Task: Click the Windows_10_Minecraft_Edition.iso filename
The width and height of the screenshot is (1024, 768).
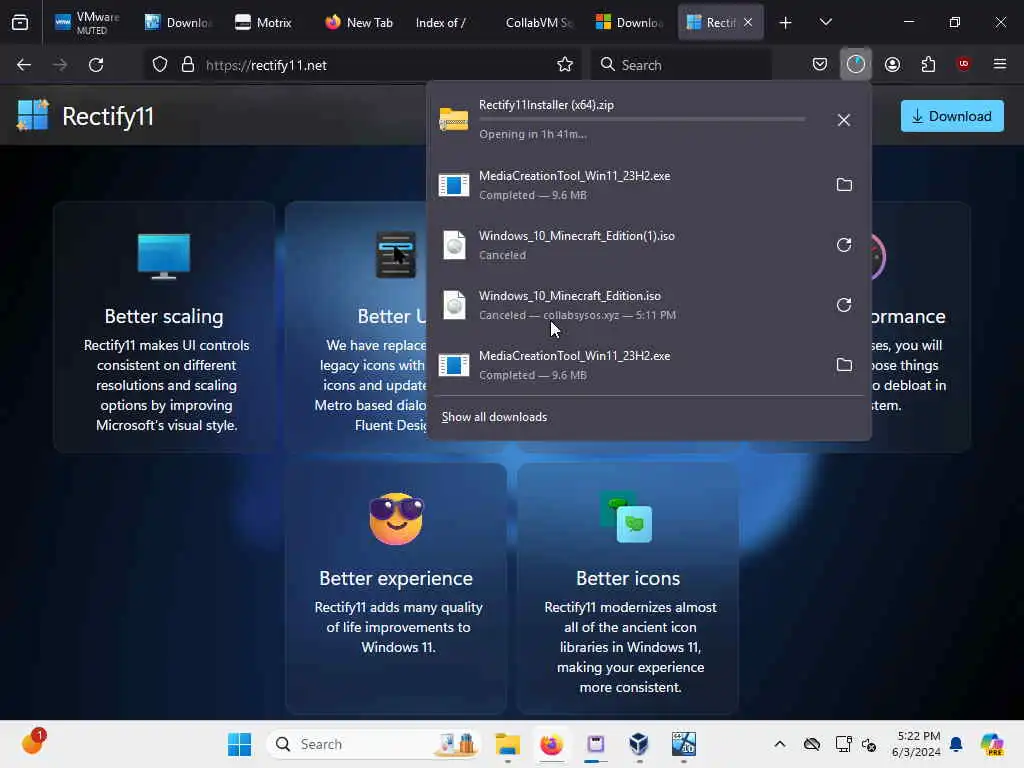Action: point(570,296)
